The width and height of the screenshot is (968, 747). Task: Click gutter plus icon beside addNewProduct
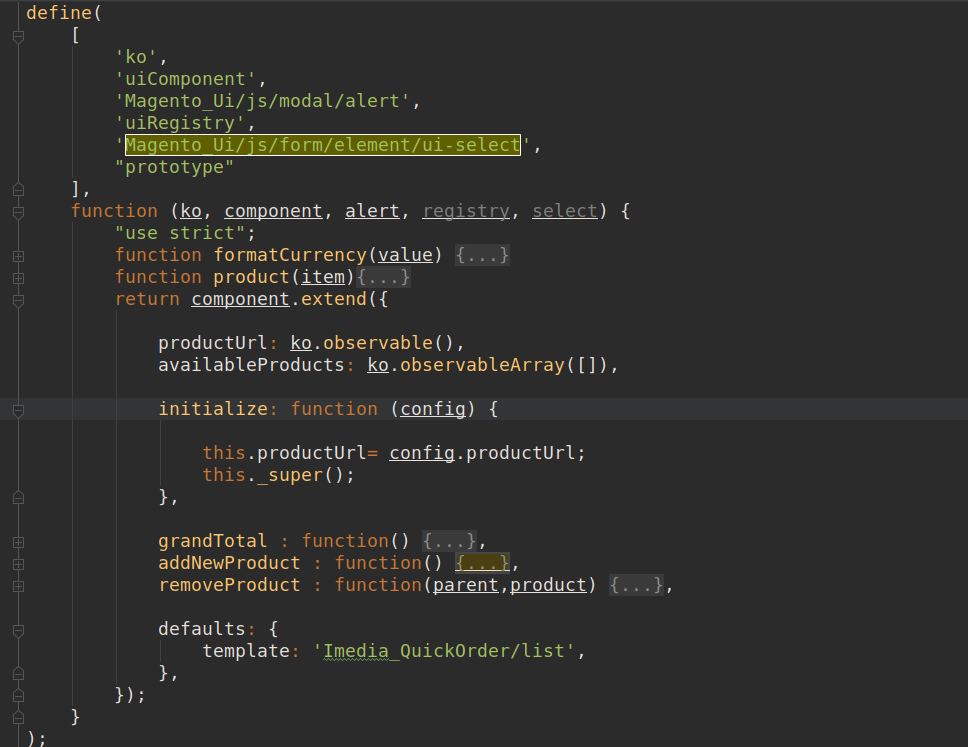[18, 564]
